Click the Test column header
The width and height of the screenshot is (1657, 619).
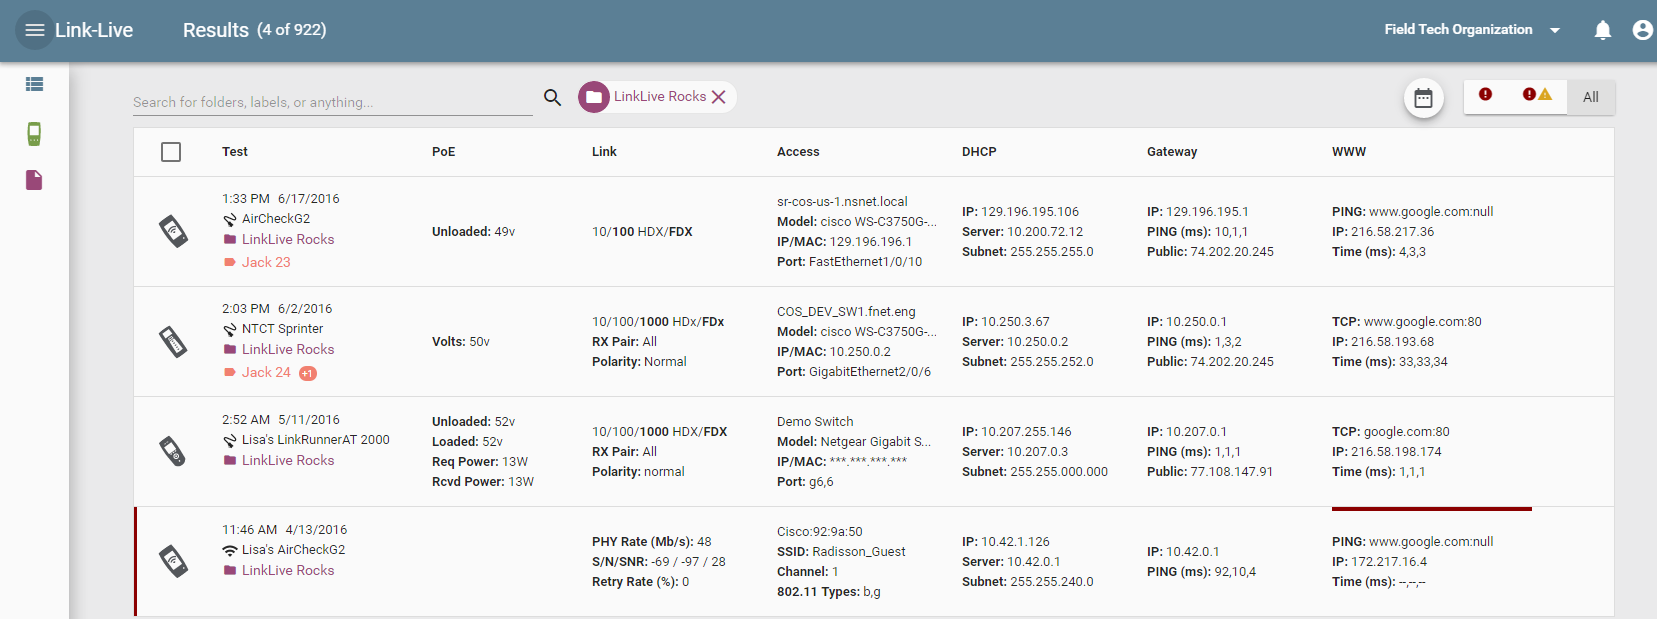click(235, 152)
